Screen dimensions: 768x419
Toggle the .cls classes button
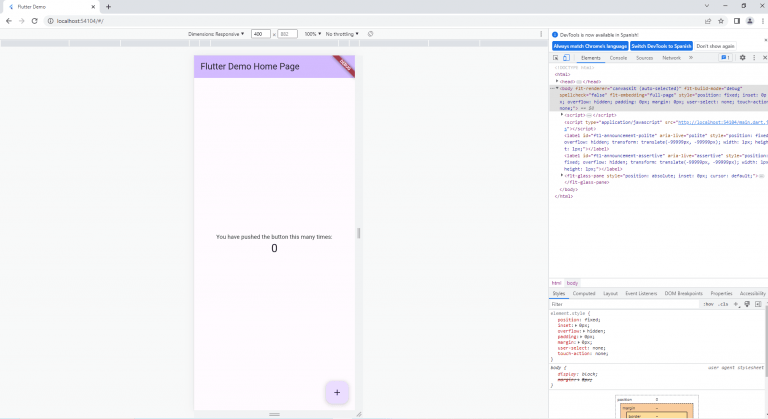coord(723,304)
